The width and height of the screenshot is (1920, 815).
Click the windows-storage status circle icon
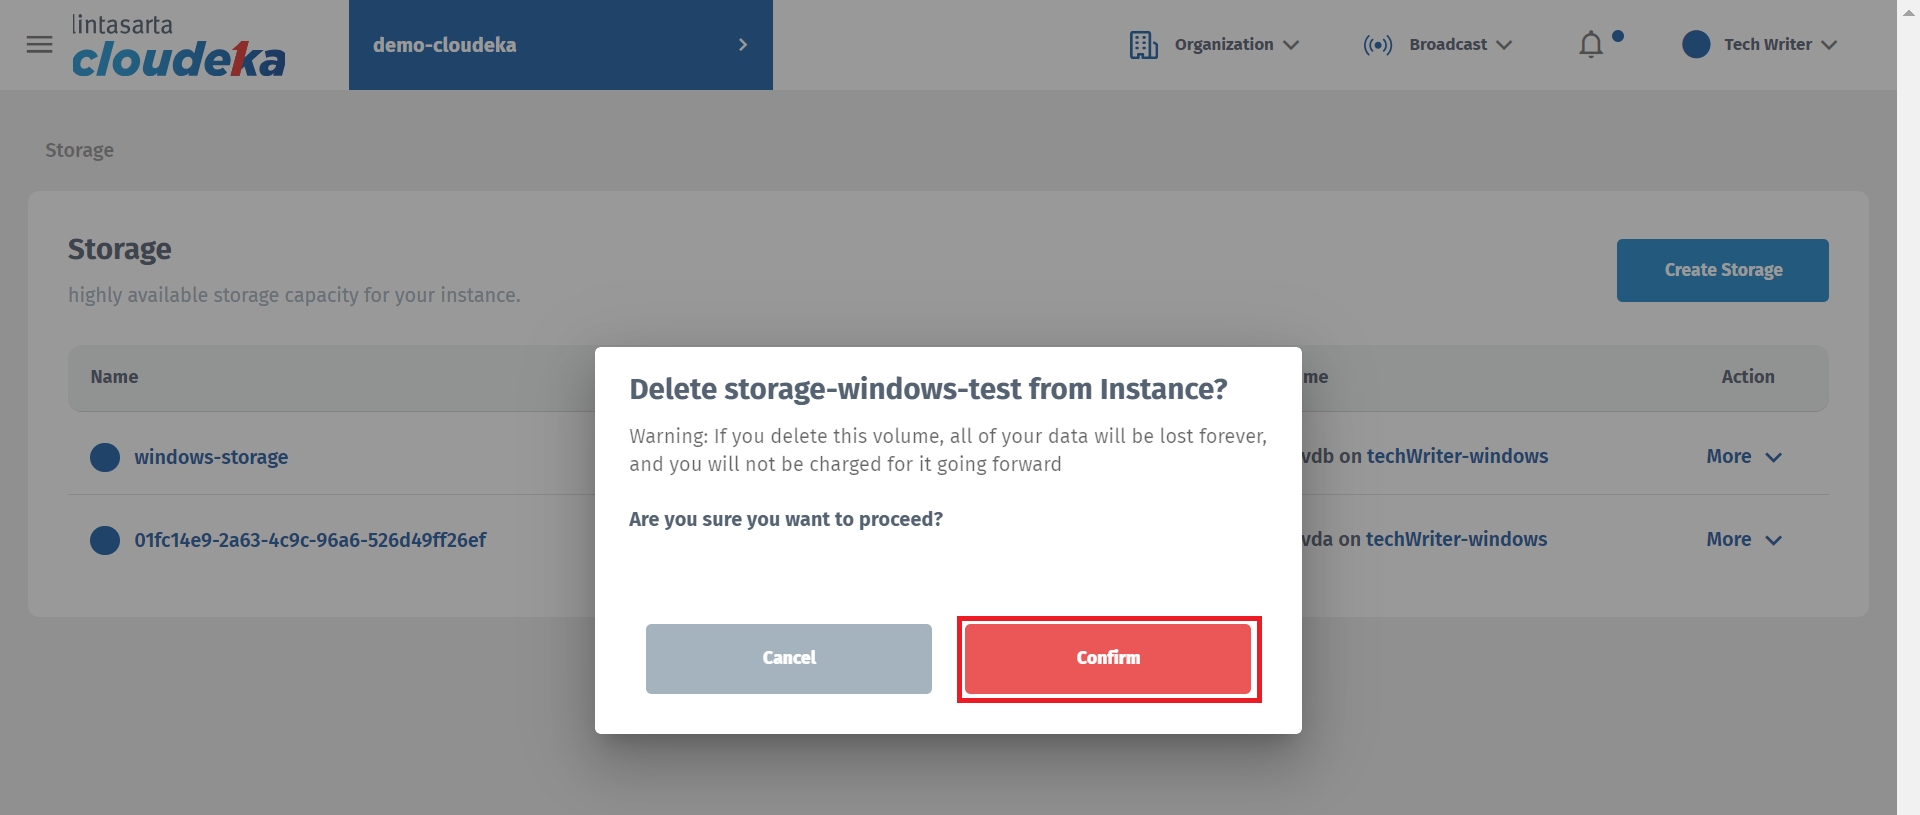(x=105, y=457)
